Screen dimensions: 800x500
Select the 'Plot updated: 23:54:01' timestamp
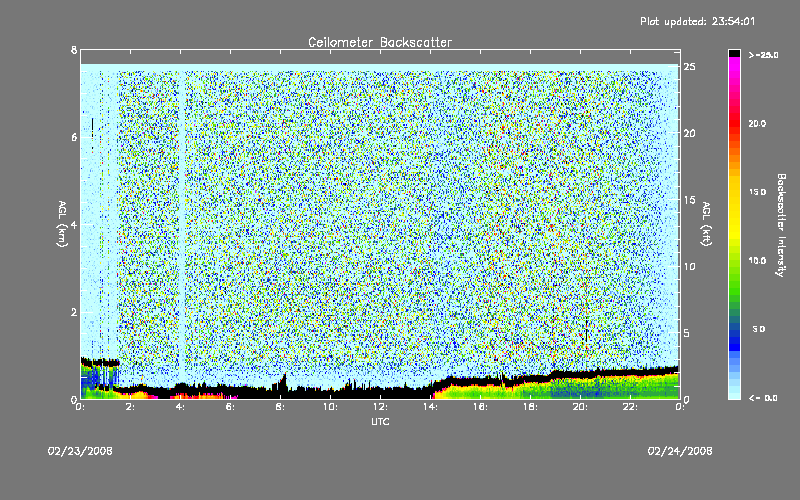point(697,21)
